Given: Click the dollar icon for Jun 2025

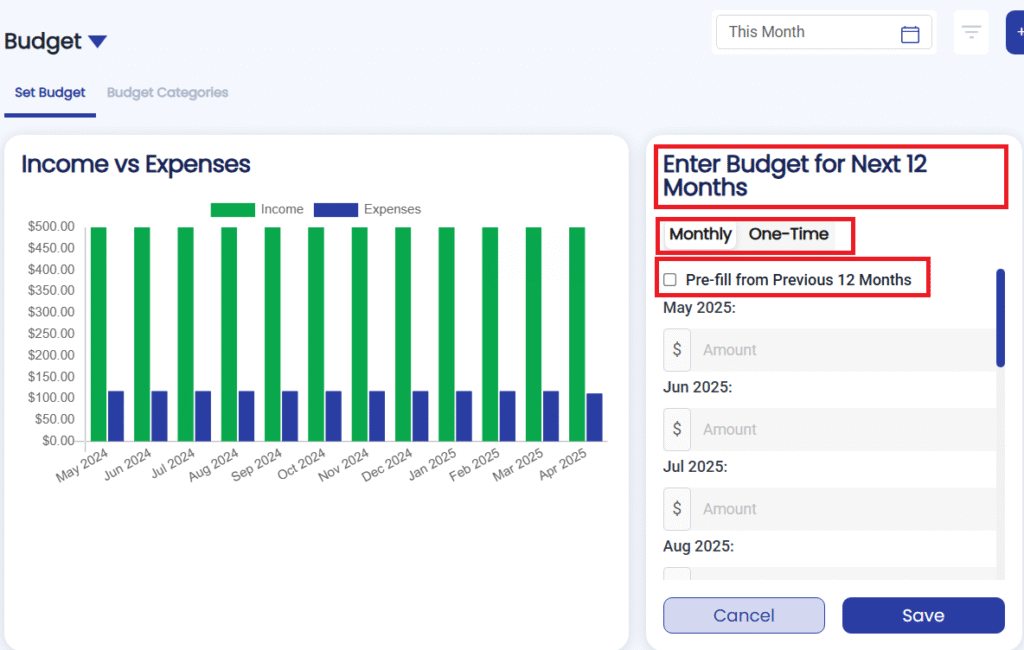Looking at the screenshot, I should (x=677, y=429).
